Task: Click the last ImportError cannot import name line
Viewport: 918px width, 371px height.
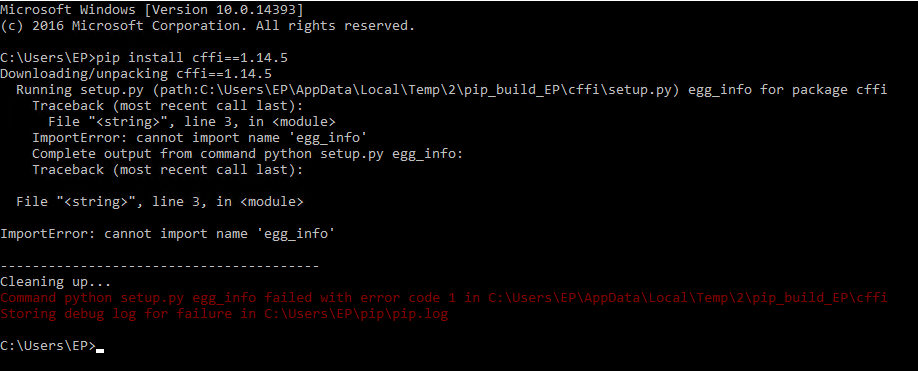Action: (x=167, y=233)
